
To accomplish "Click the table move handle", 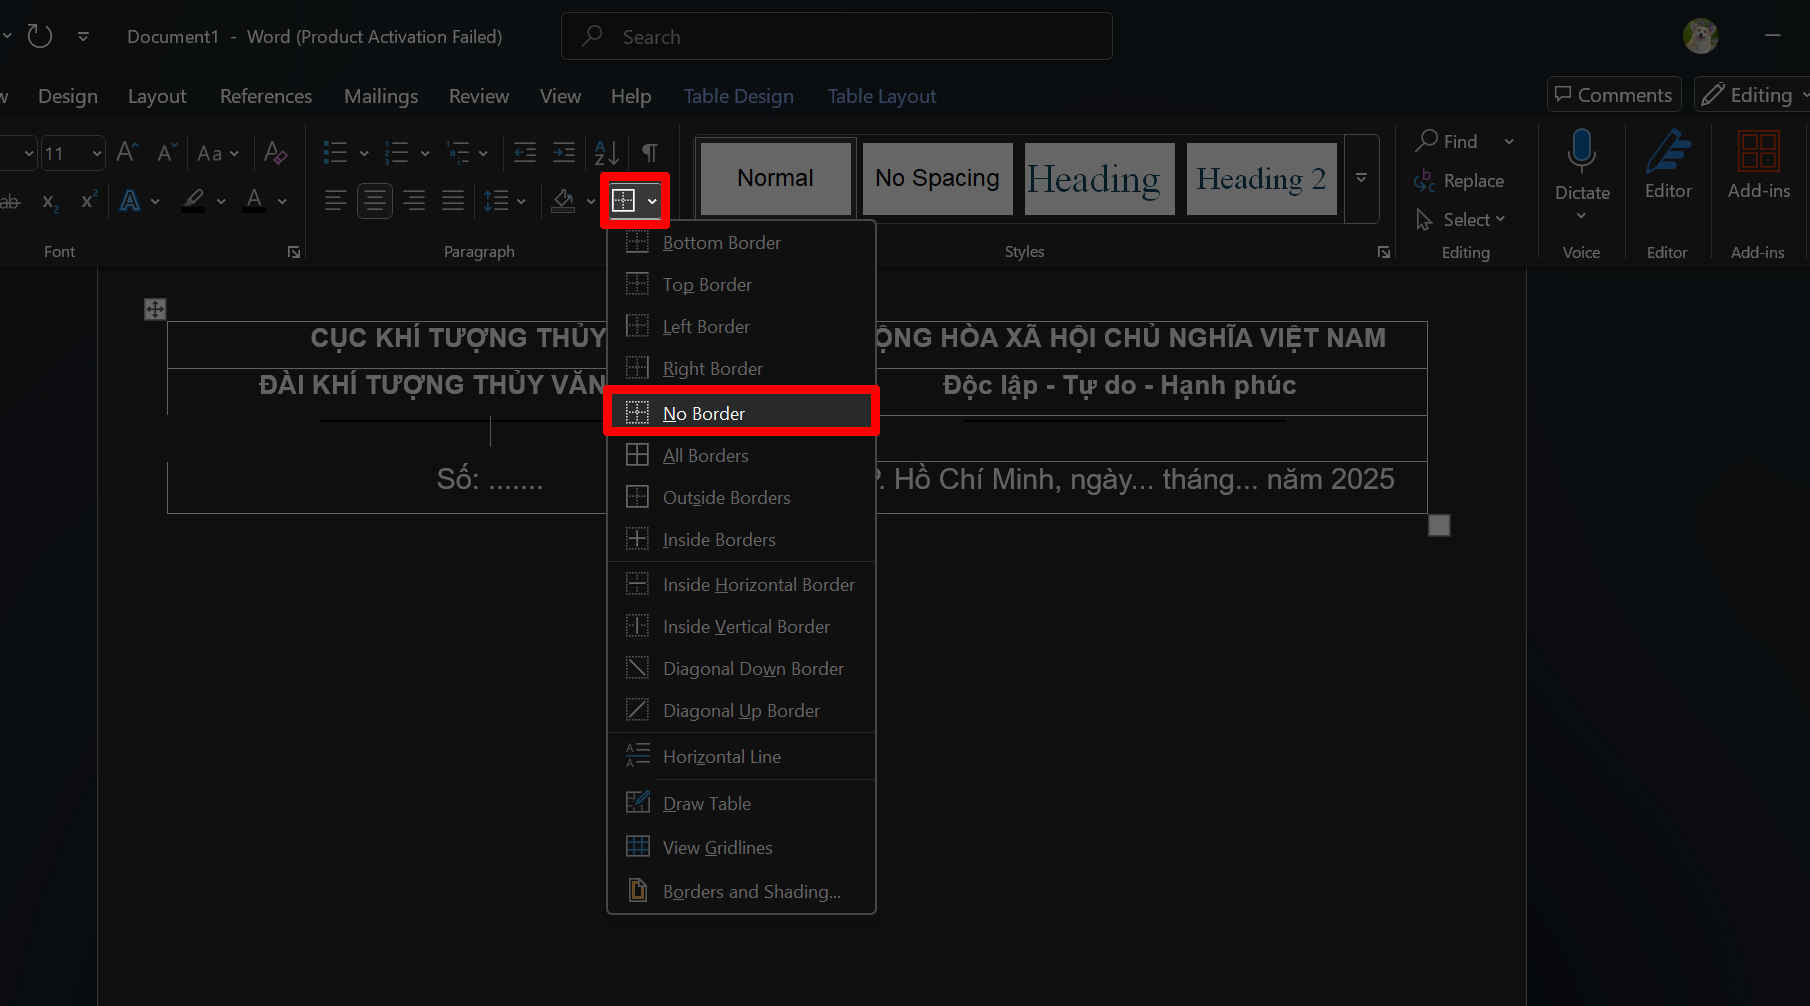I will [x=155, y=309].
